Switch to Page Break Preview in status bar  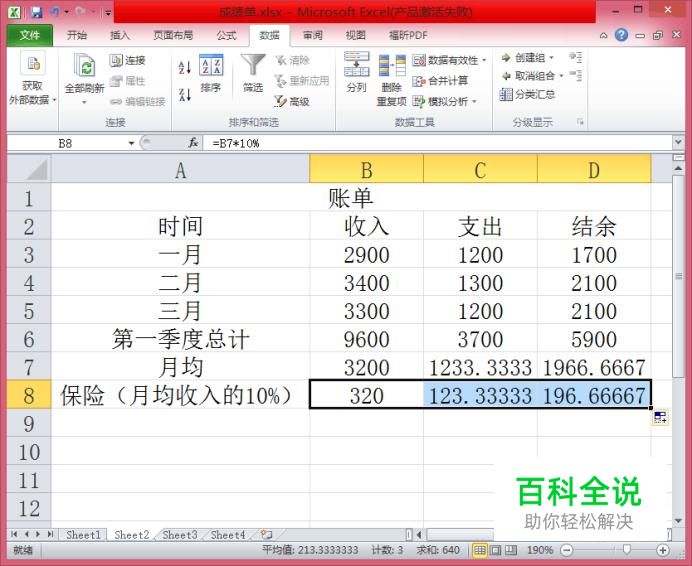(511, 550)
